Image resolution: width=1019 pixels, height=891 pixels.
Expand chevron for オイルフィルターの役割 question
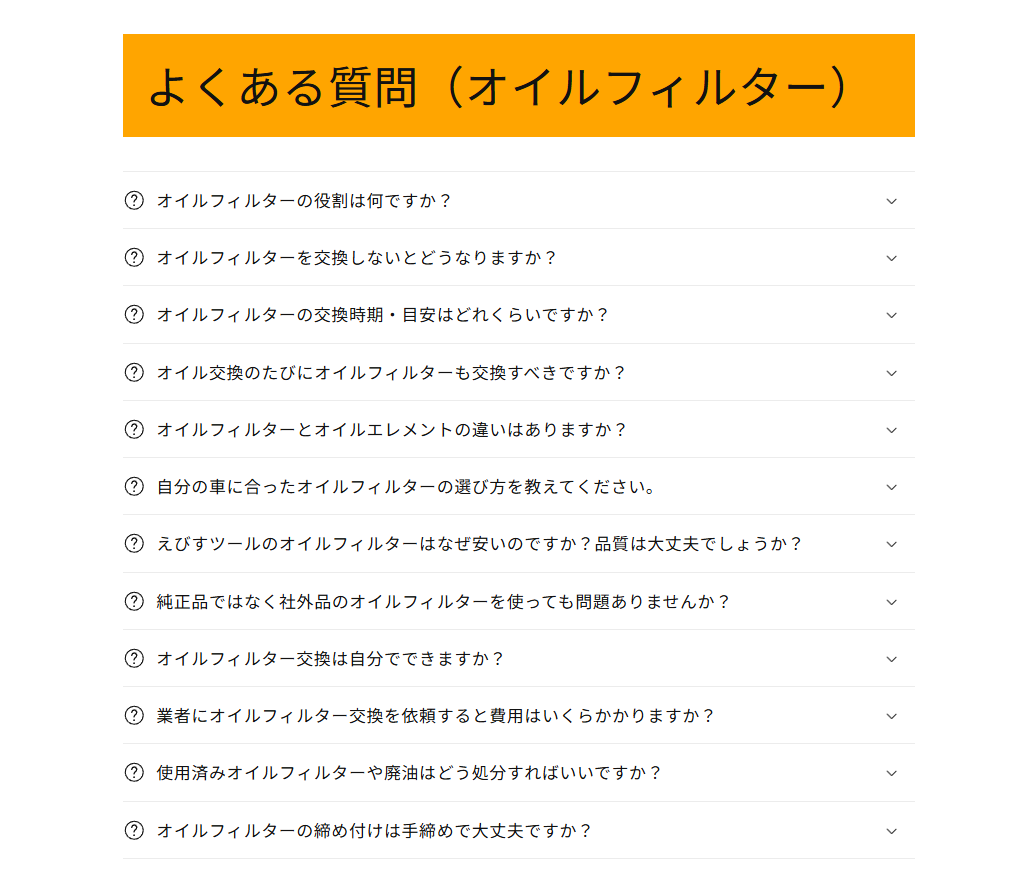[x=892, y=201]
